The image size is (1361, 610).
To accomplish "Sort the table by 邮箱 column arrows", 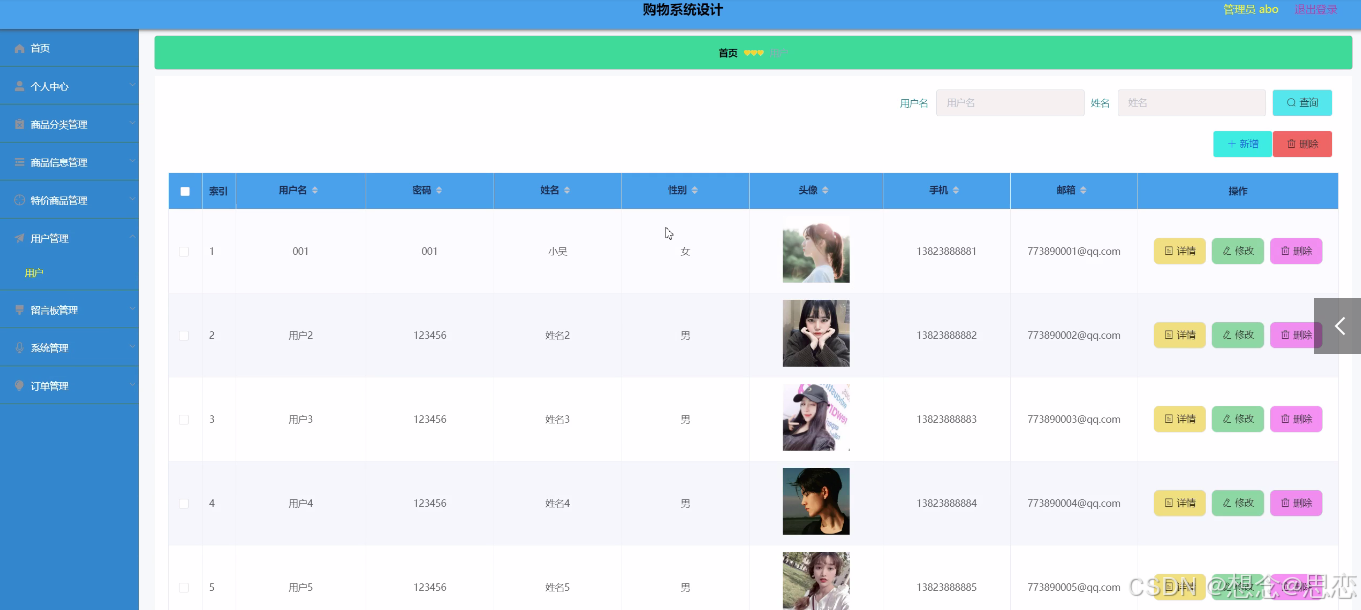I will click(x=1083, y=190).
